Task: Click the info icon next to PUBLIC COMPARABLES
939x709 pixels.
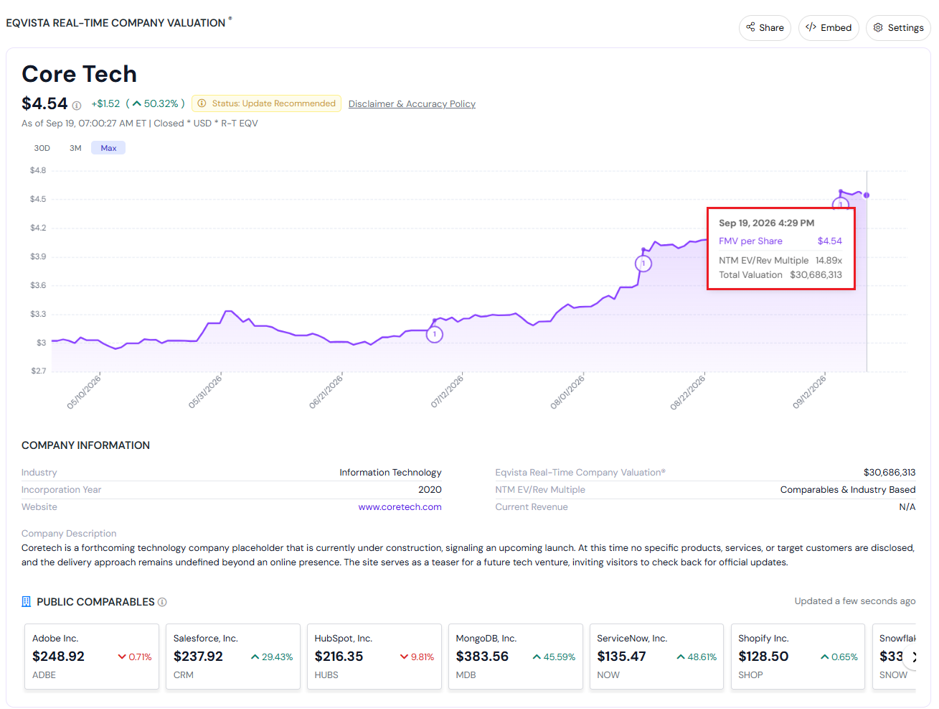Action: pos(162,602)
